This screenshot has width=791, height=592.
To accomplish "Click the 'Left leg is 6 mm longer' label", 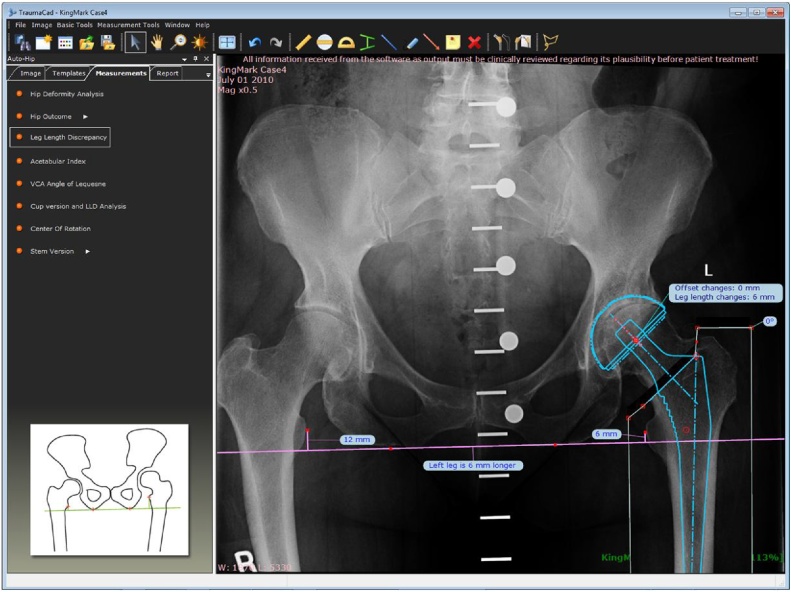I will tap(473, 465).
